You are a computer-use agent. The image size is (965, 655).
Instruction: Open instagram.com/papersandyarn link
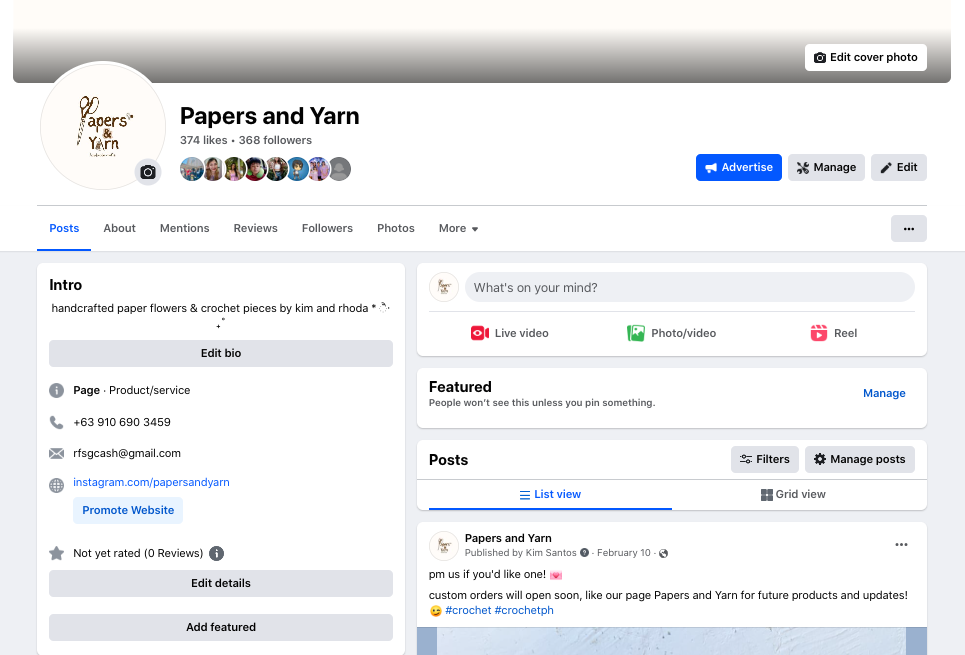151,482
